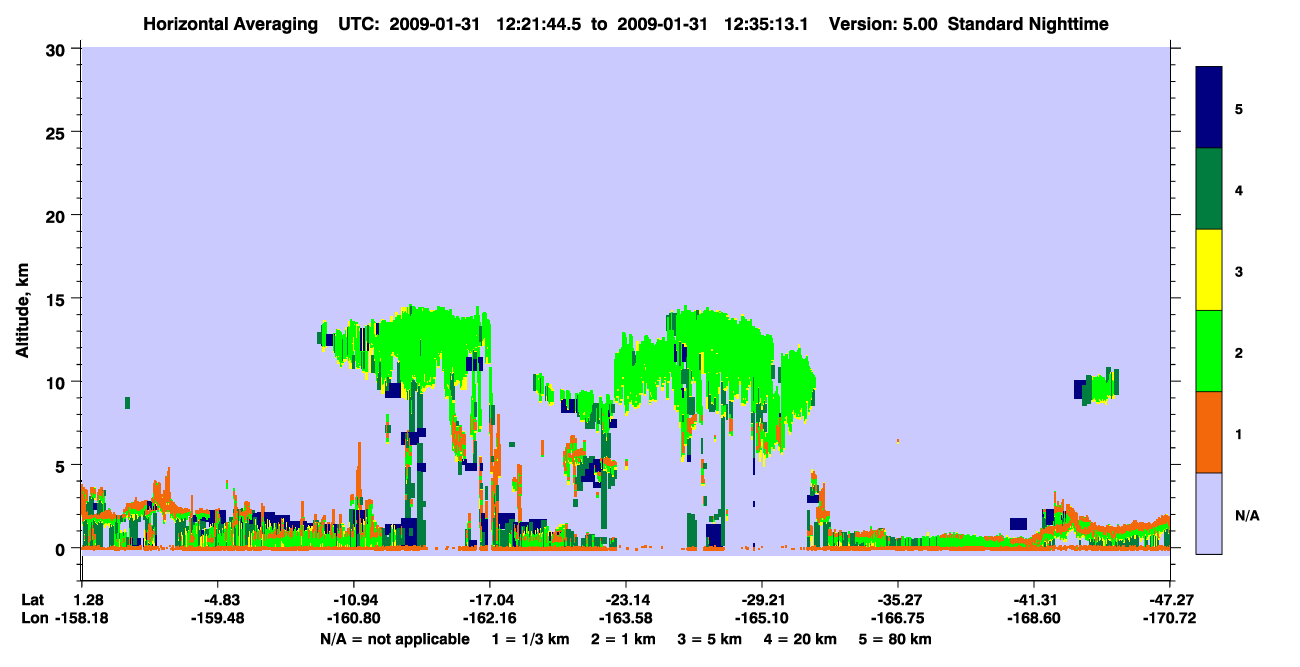Click the latitude value -17.04
1300x667 pixels.
tap(489, 600)
